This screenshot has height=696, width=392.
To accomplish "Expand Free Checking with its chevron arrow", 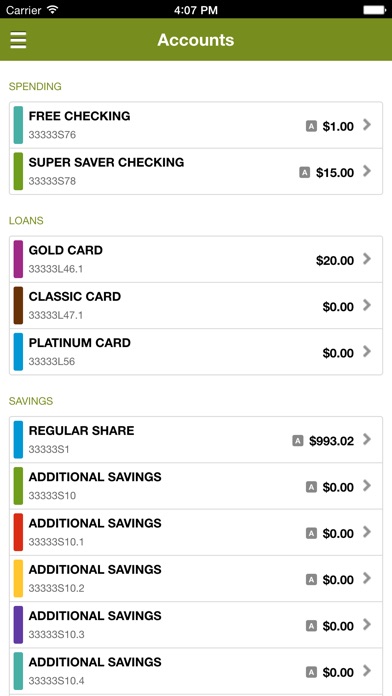I will click(367, 125).
